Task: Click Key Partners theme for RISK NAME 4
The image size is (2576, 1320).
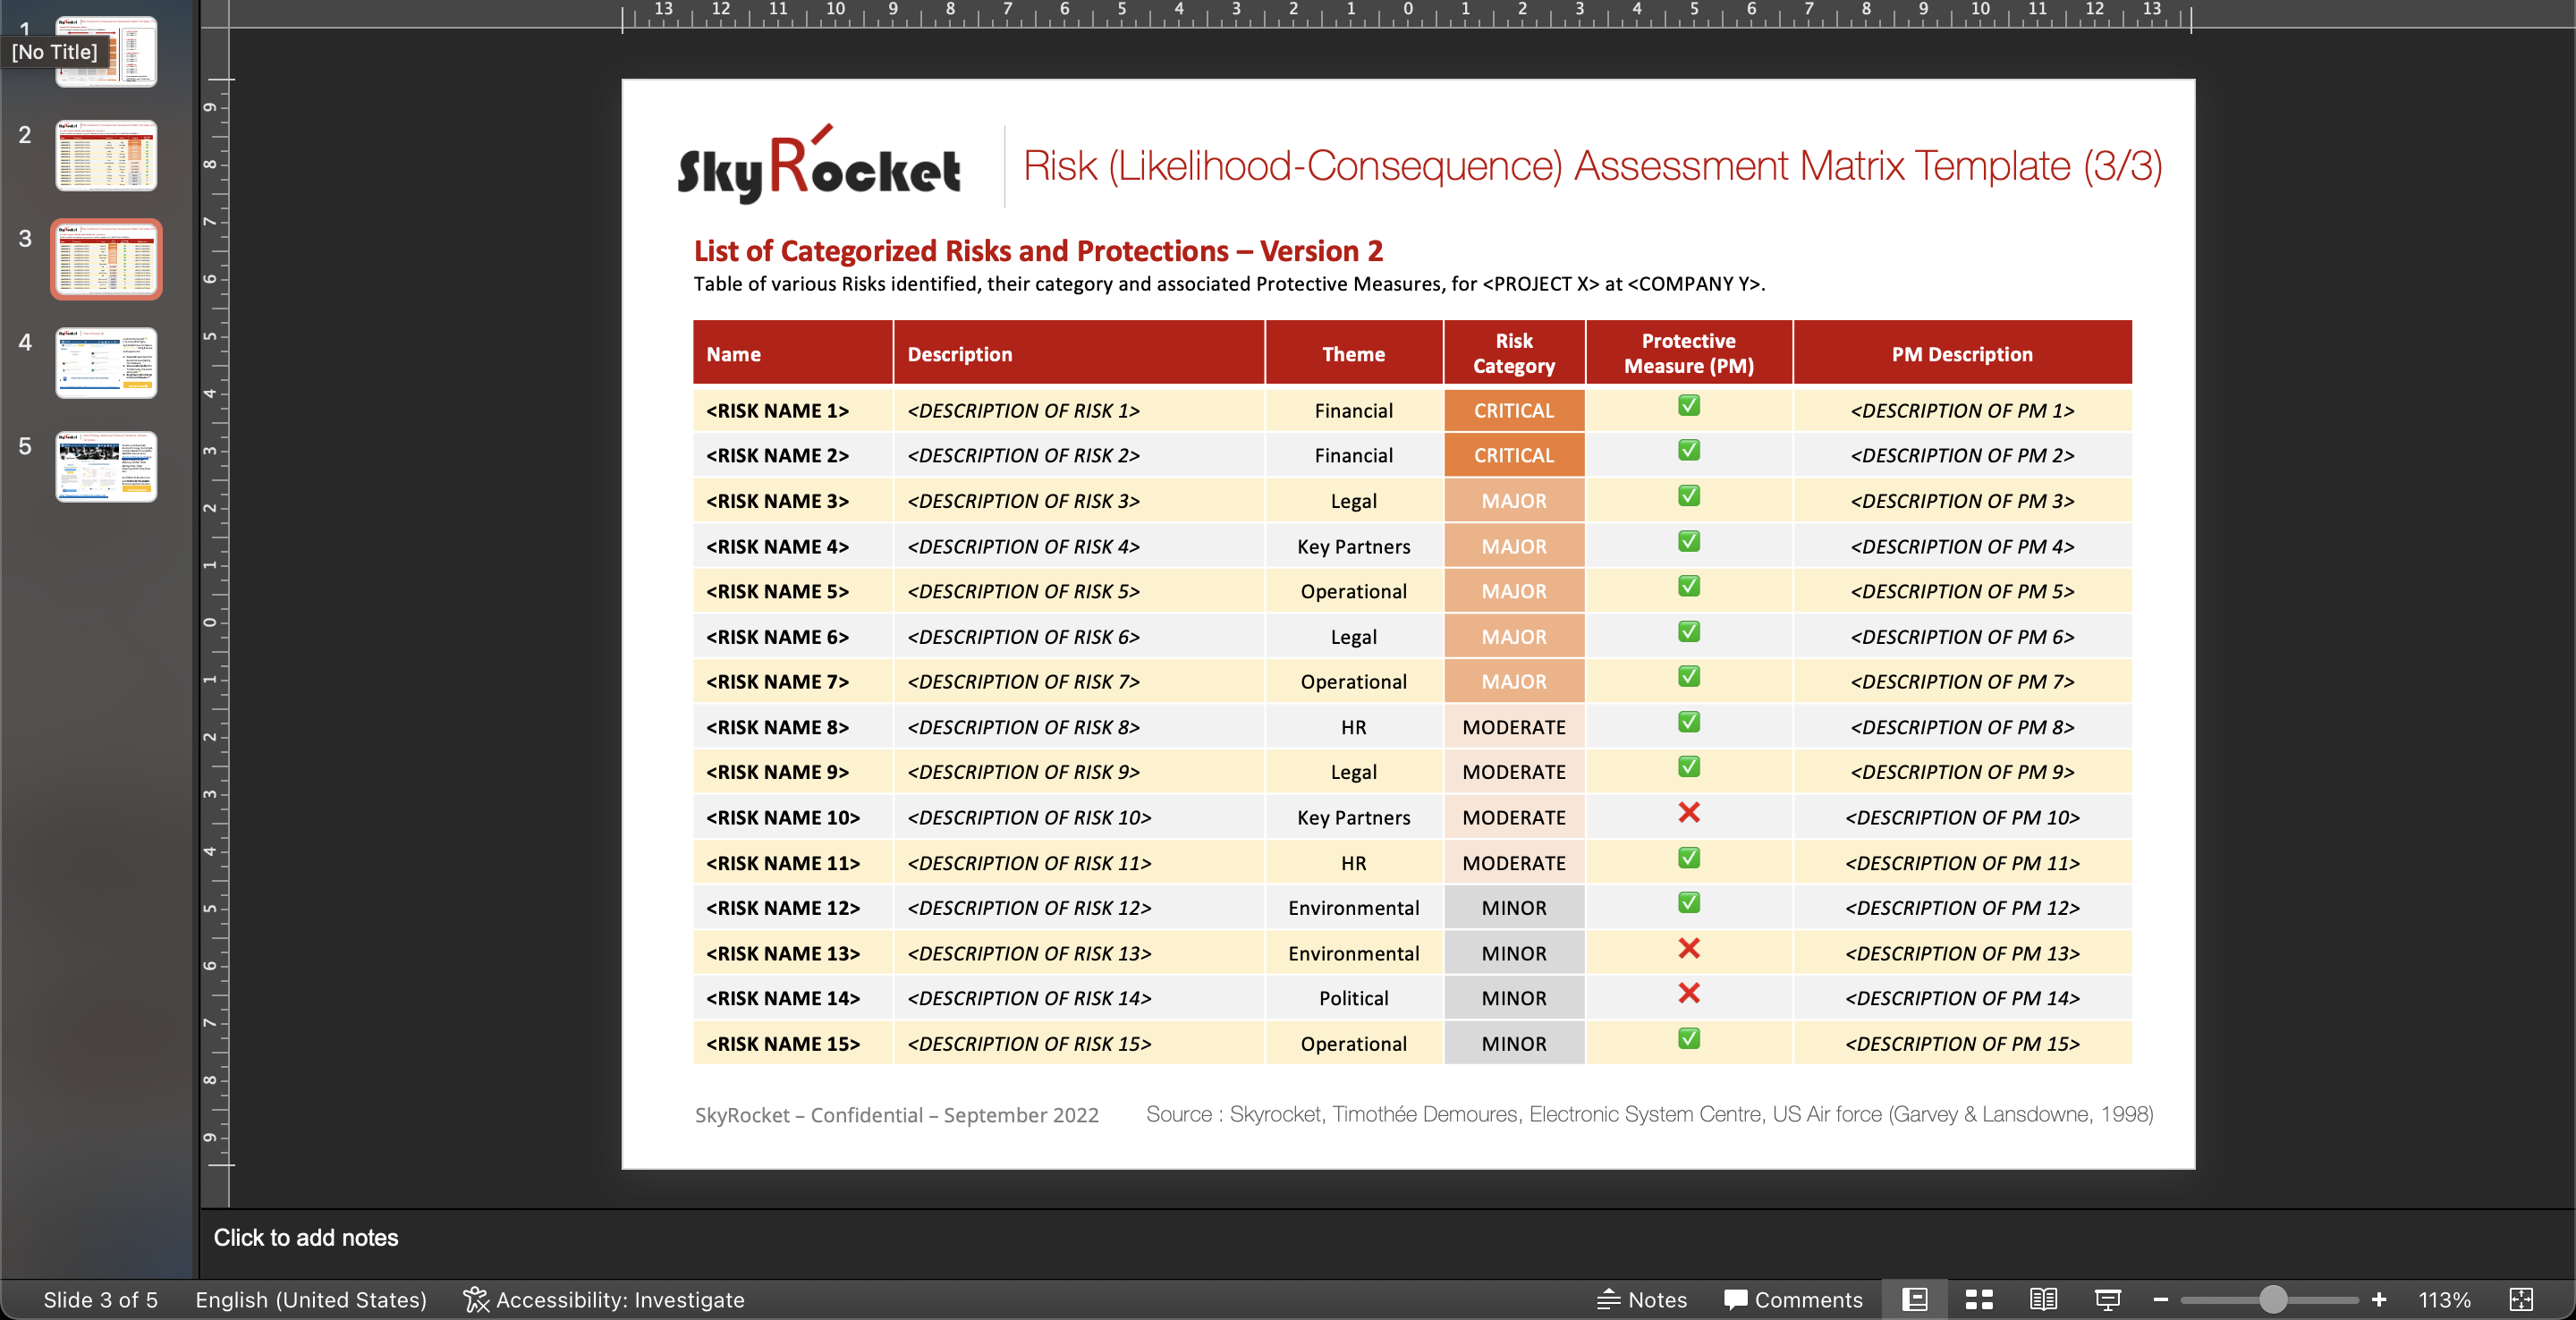Action: click(x=1354, y=546)
